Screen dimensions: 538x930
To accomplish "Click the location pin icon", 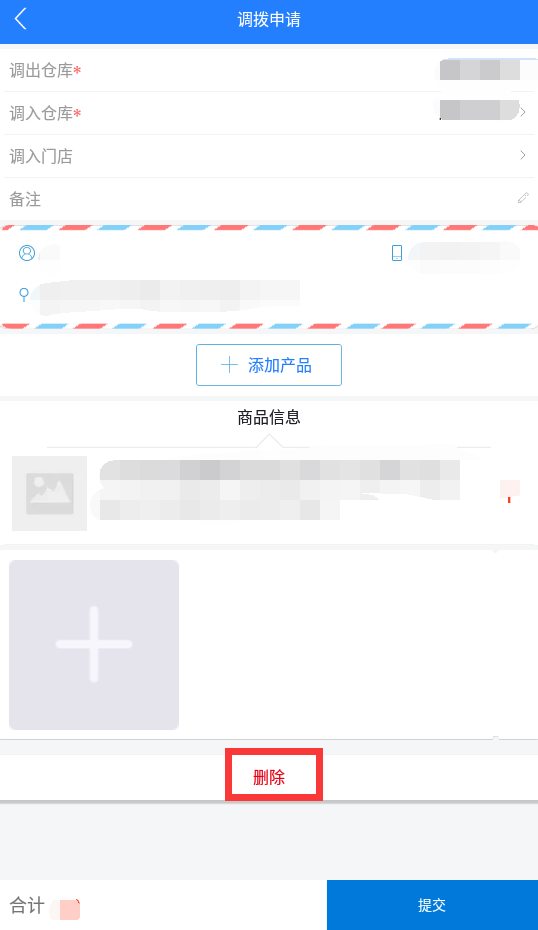I will [x=24, y=294].
